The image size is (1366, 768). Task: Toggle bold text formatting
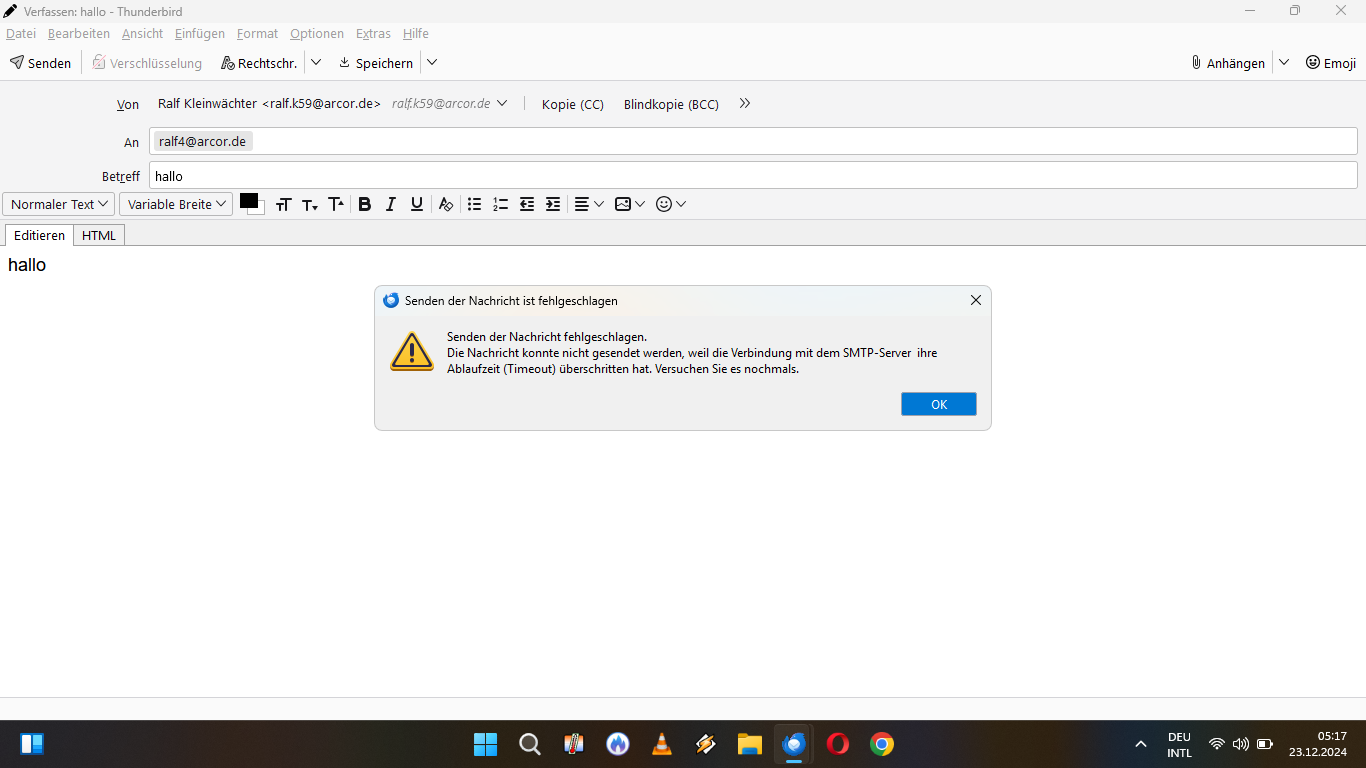[x=365, y=204]
